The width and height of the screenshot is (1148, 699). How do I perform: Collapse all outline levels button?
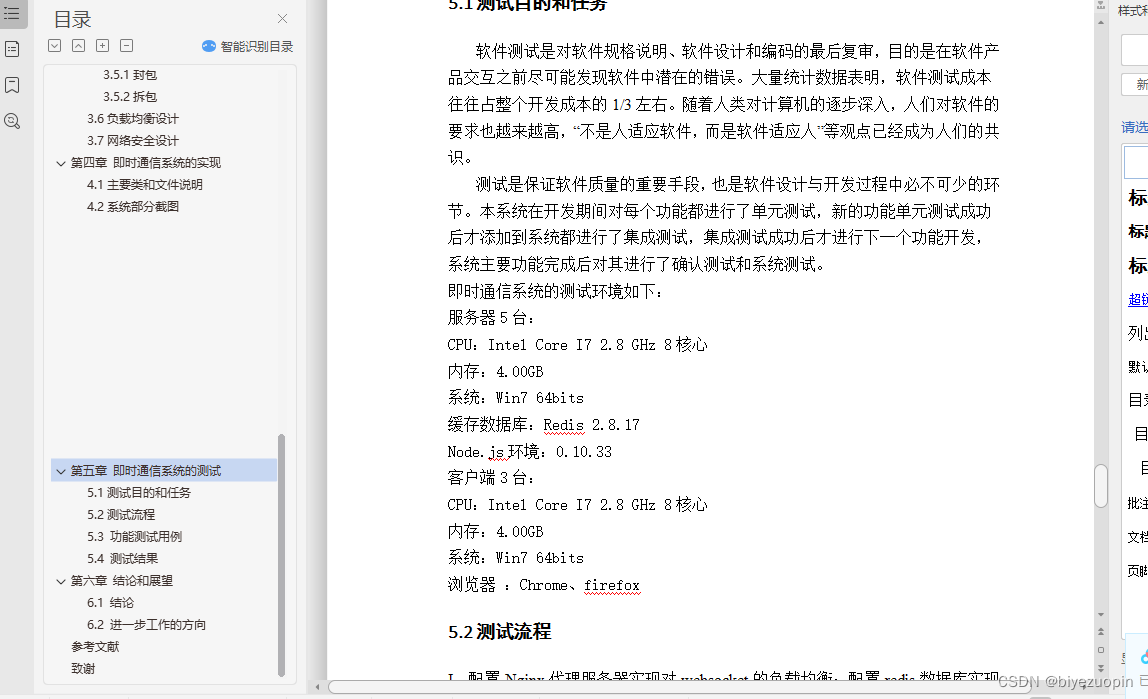pyautogui.click(x=78, y=45)
